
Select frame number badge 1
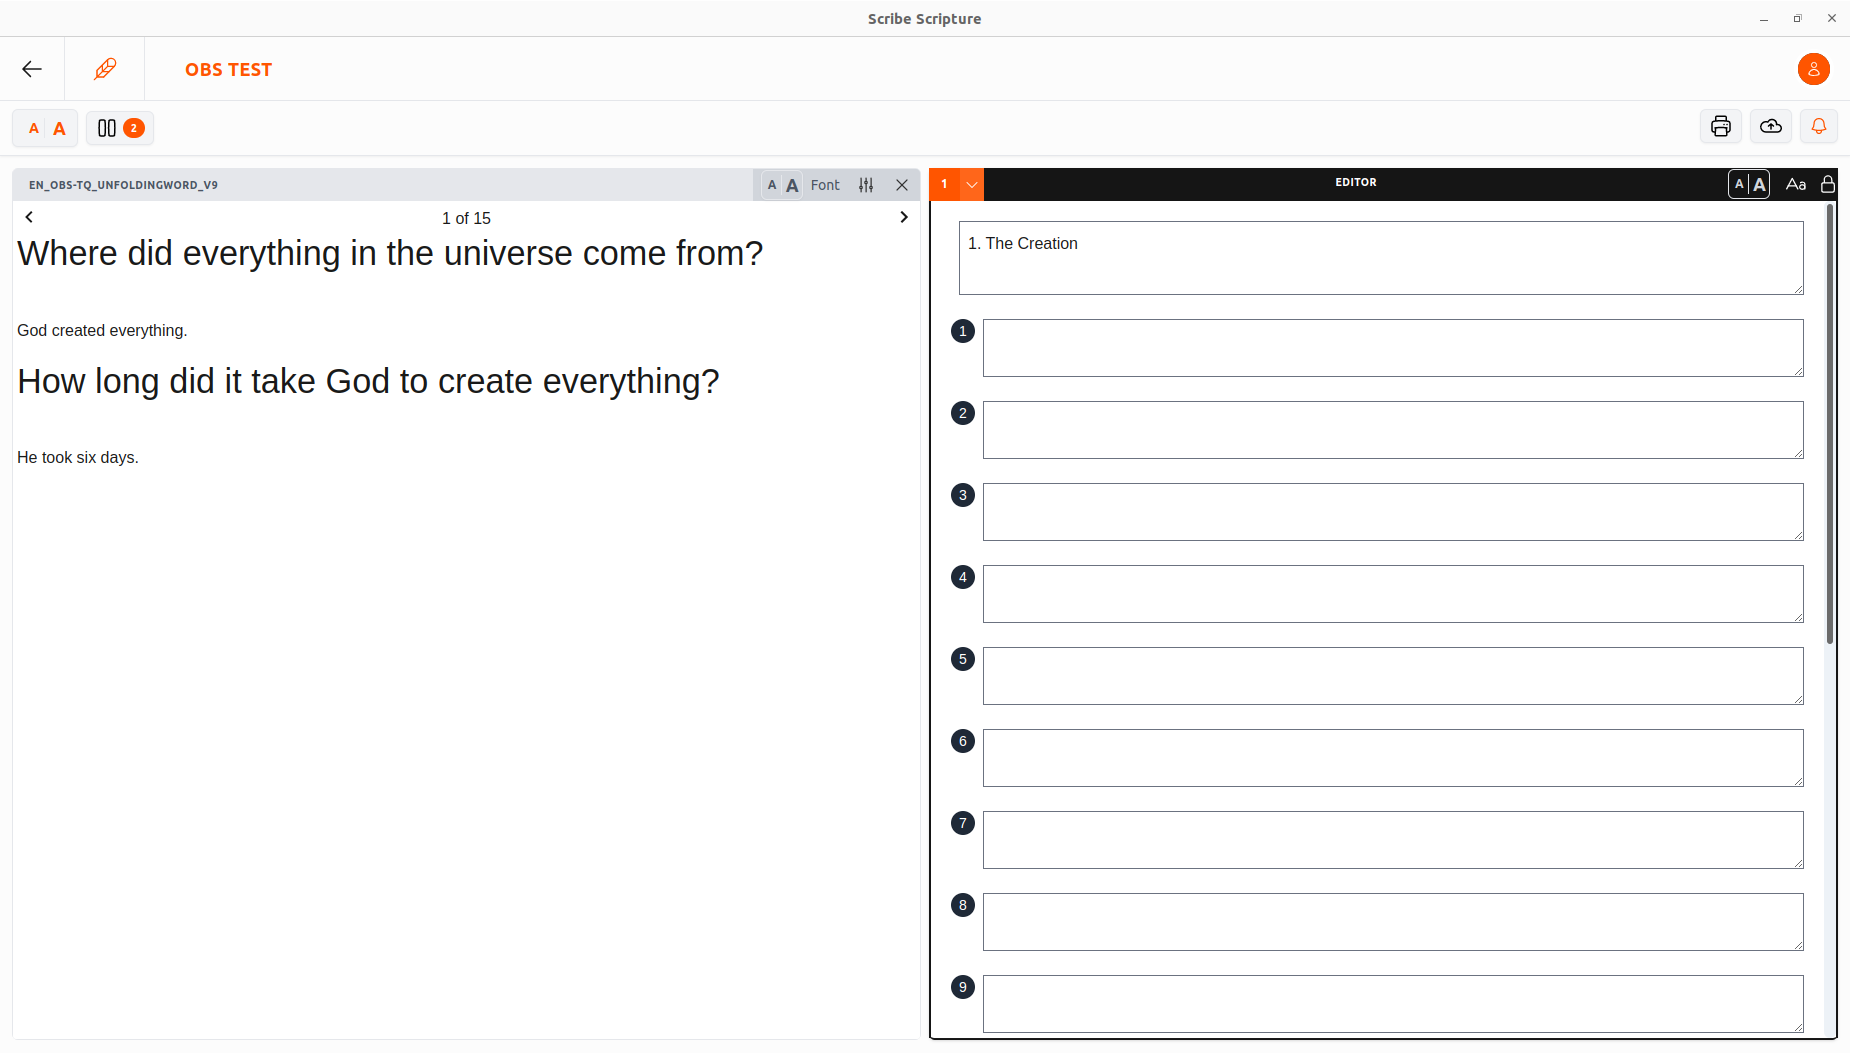point(963,331)
